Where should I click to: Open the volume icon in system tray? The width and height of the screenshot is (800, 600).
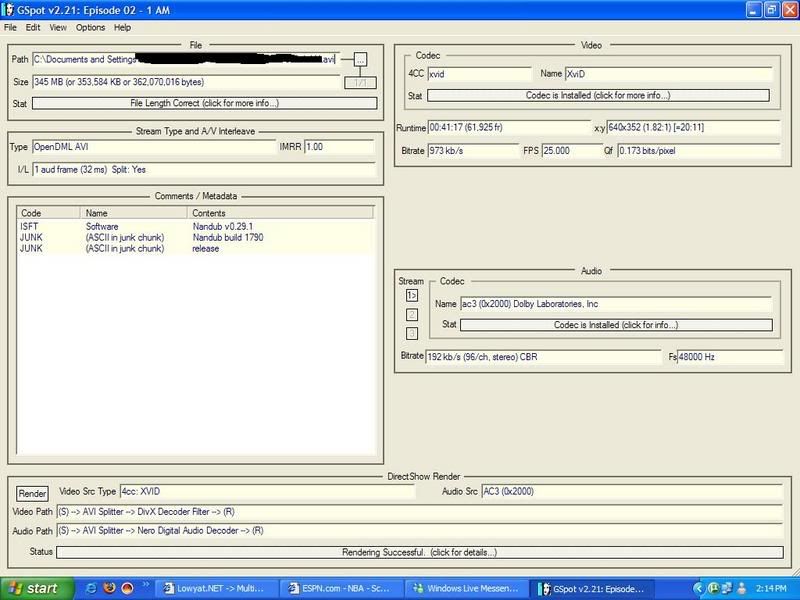pyautogui.click(x=740, y=589)
